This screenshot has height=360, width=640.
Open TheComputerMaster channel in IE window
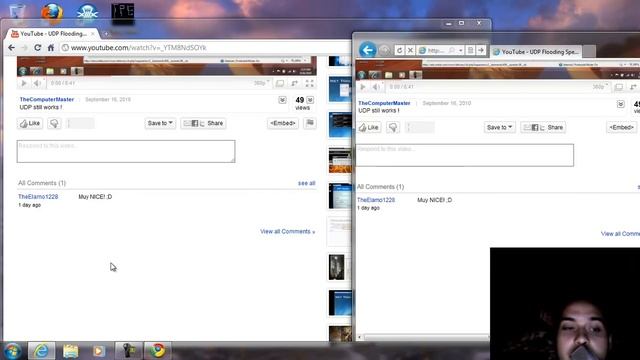(384, 103)
